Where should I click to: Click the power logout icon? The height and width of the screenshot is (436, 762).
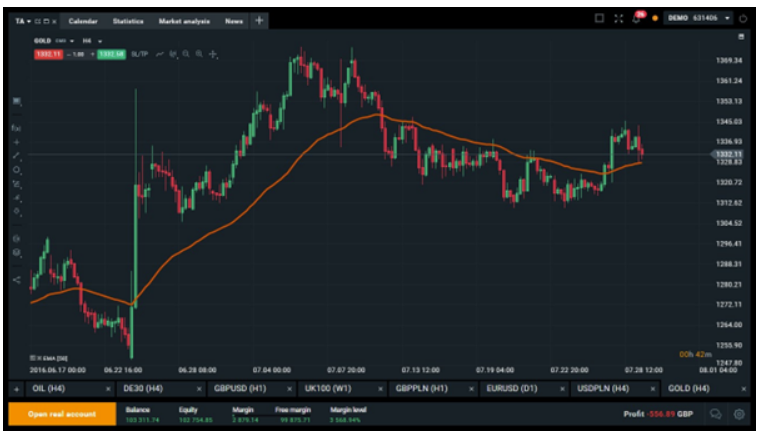pyautogui.click(x=743, y=18)
